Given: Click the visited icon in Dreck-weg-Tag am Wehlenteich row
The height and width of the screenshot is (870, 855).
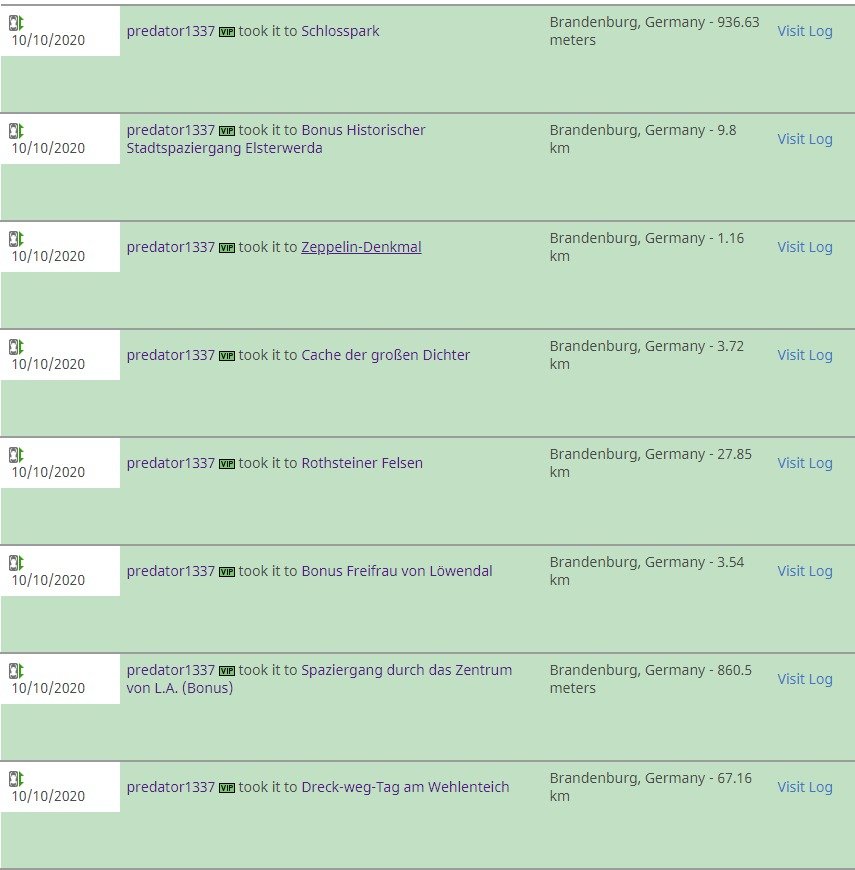Looking at the screenshot, I should (x=16, y=779).
